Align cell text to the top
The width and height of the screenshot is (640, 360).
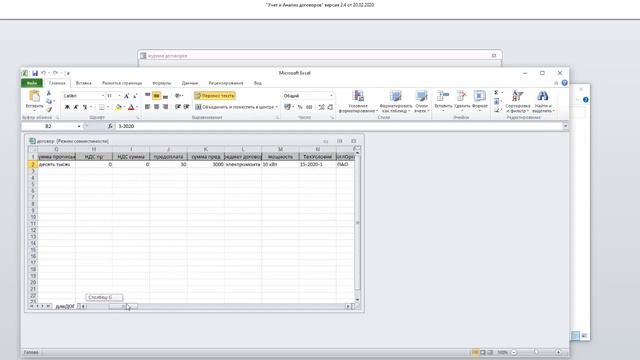tap(147, 96)
